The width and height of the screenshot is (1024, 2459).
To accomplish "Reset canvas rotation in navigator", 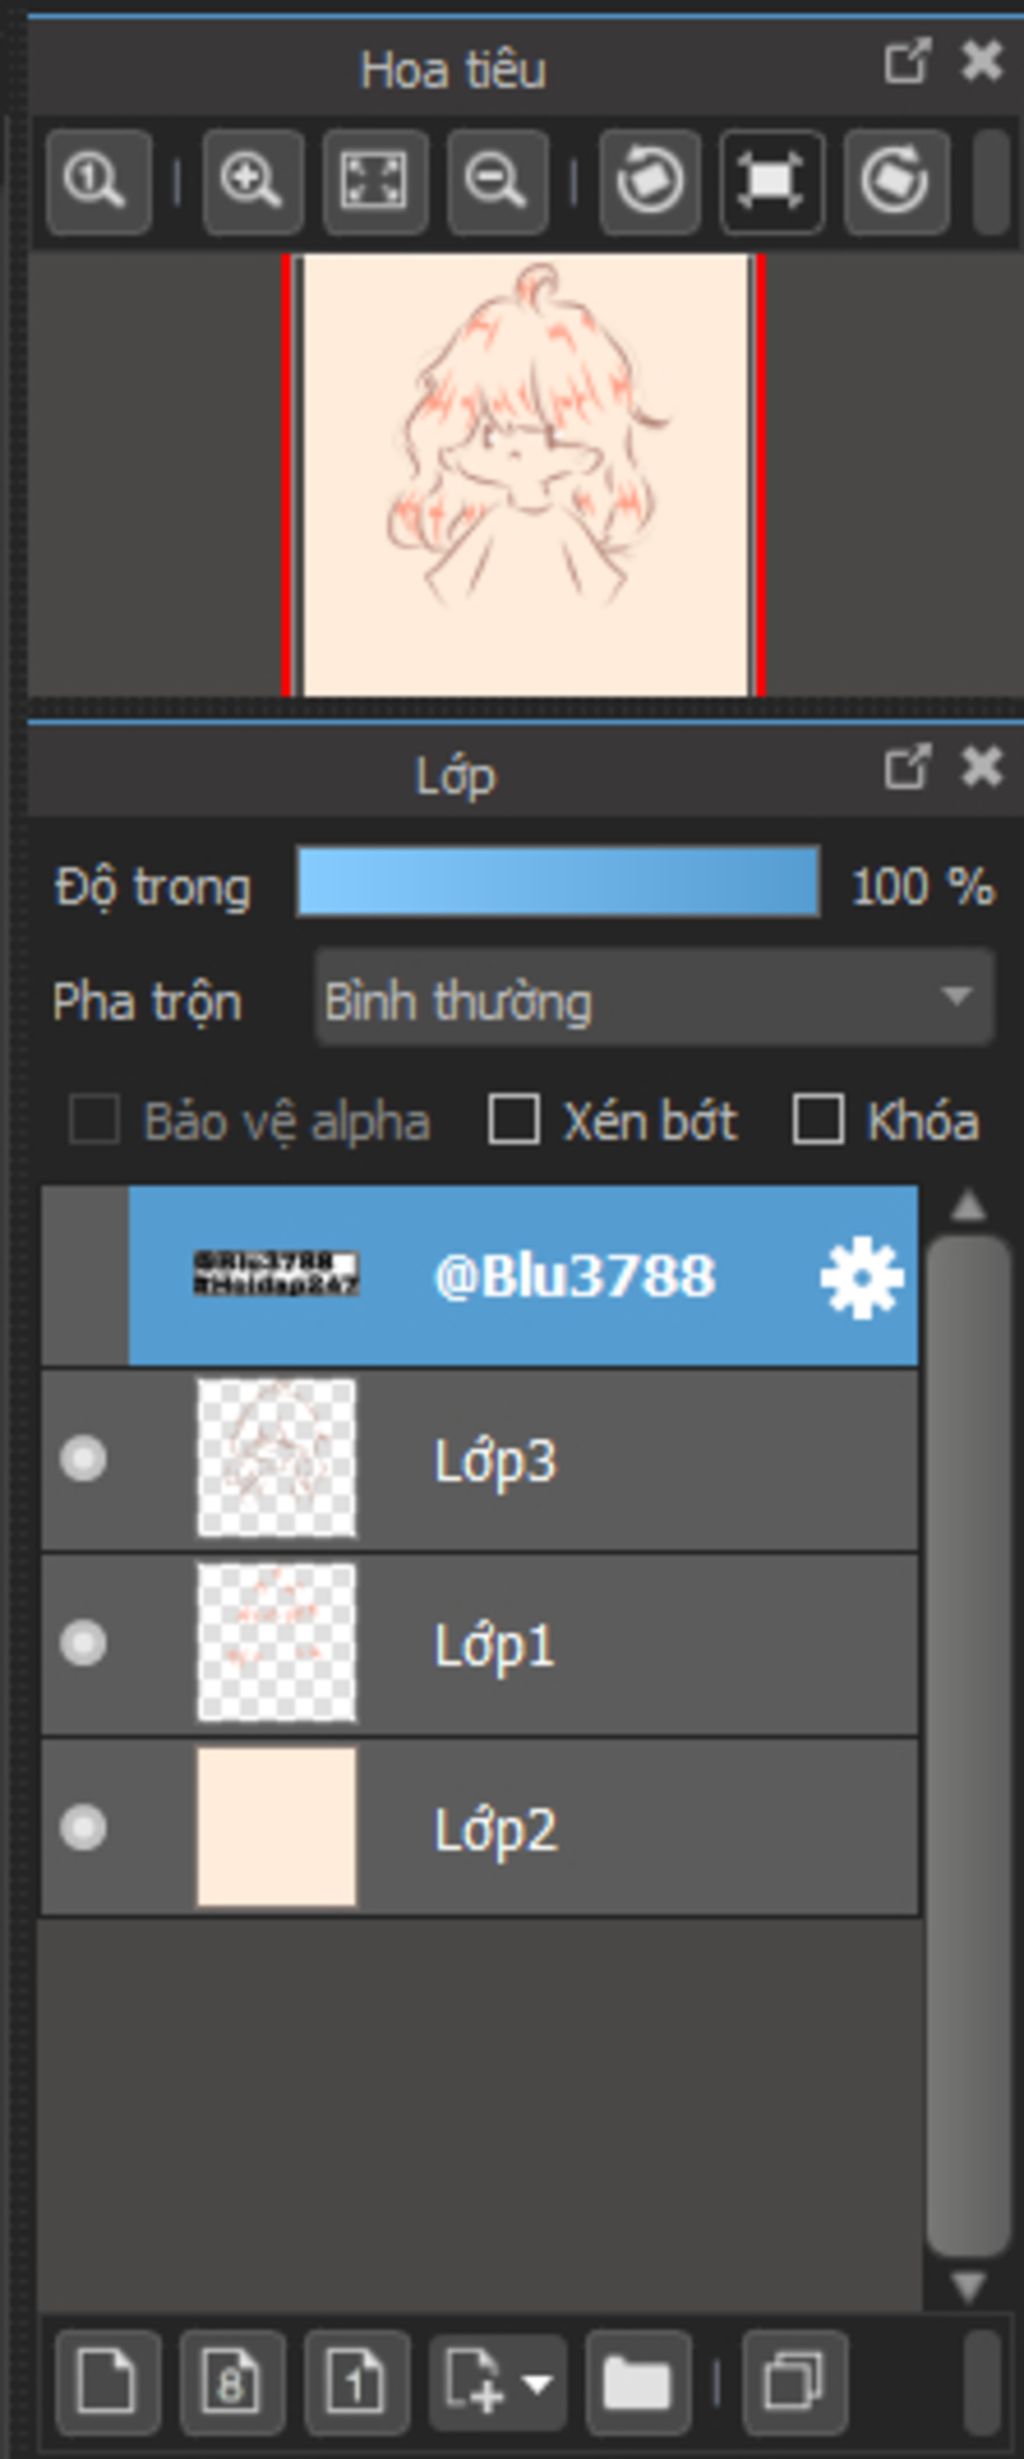I will [x=772, y=182].
